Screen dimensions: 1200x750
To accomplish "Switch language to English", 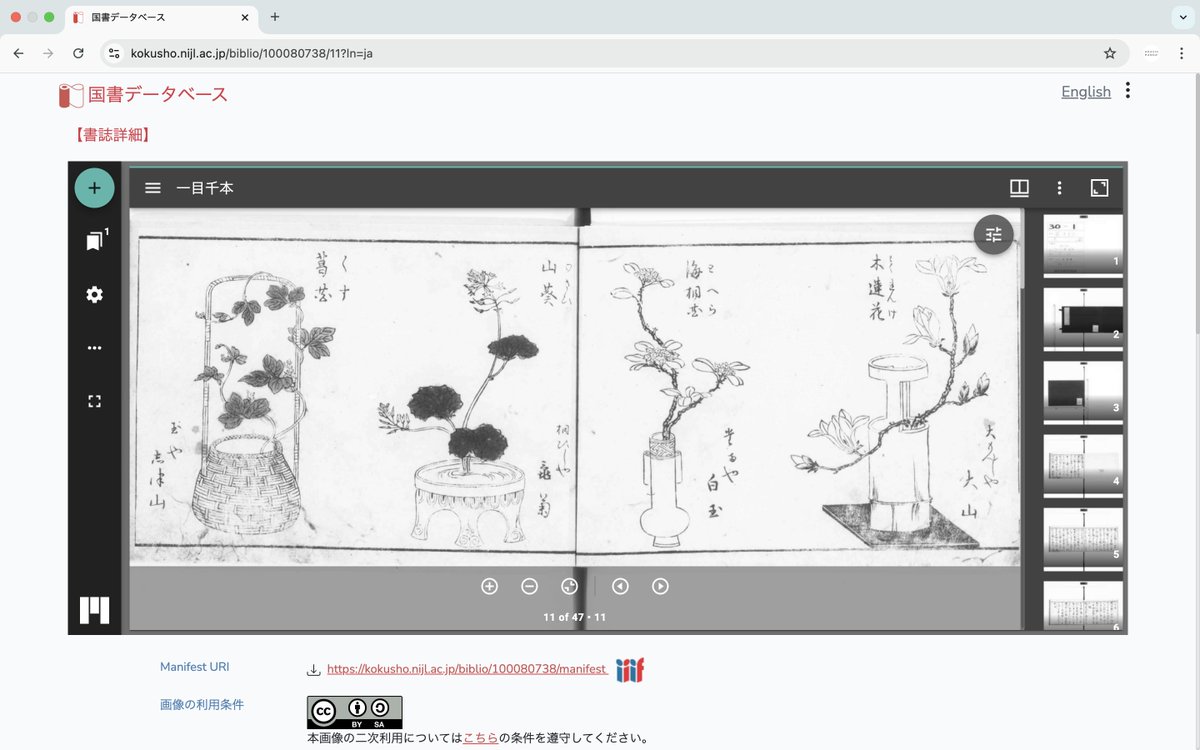I will [x=1086, y=92].
